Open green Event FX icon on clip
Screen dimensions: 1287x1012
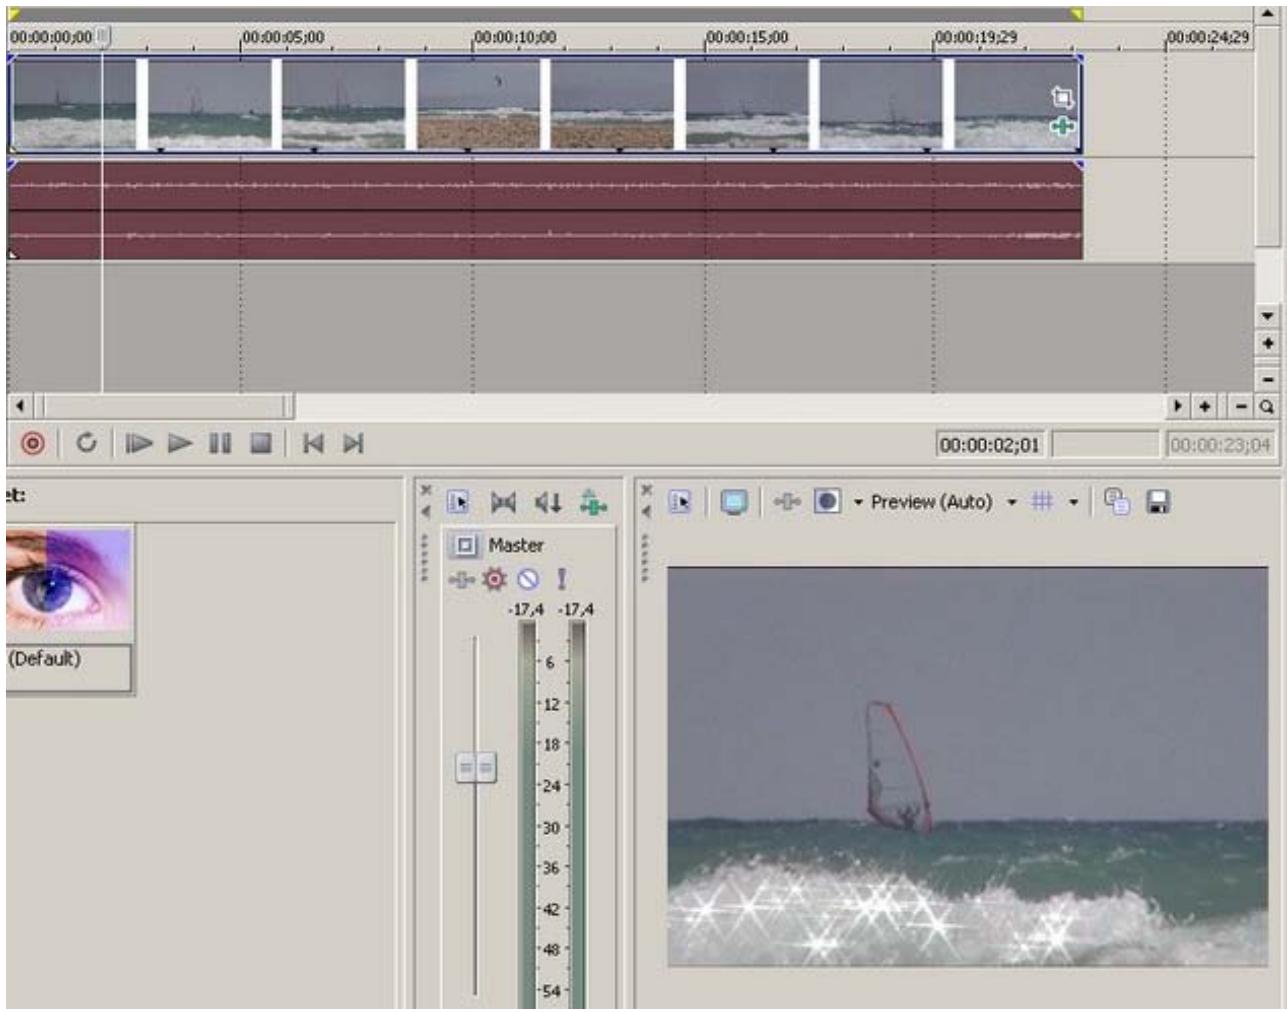(1062, 127)
